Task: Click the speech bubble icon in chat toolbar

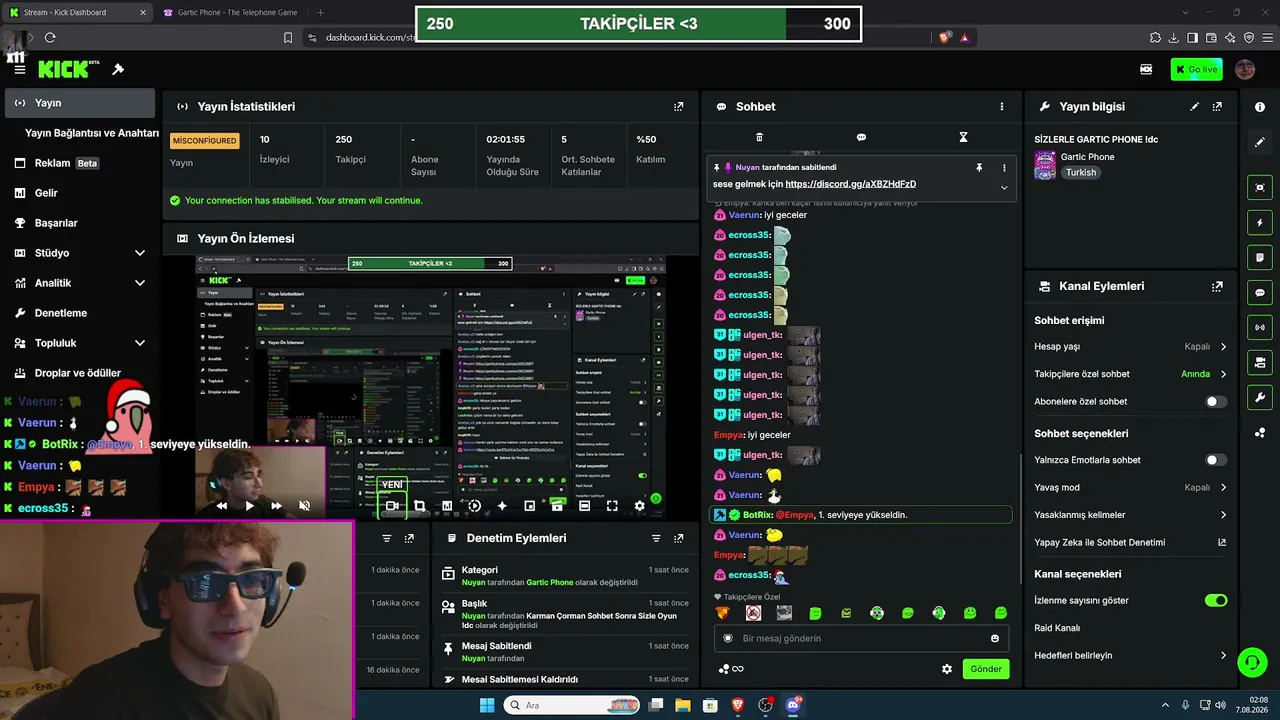Action: pos(861,137)
